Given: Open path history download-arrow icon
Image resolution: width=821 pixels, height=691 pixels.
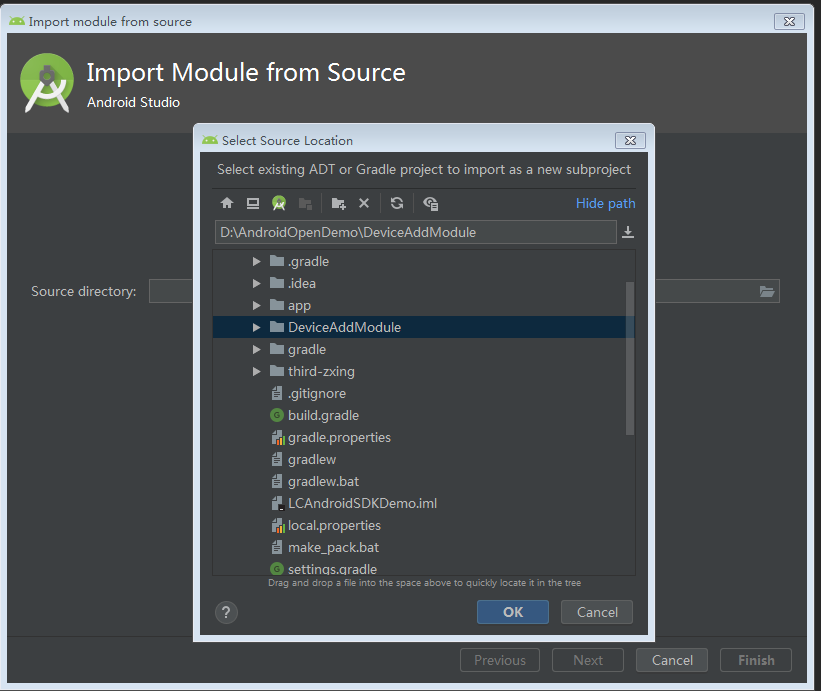Looking at the screenshot, I should click(x=628, y=232).
